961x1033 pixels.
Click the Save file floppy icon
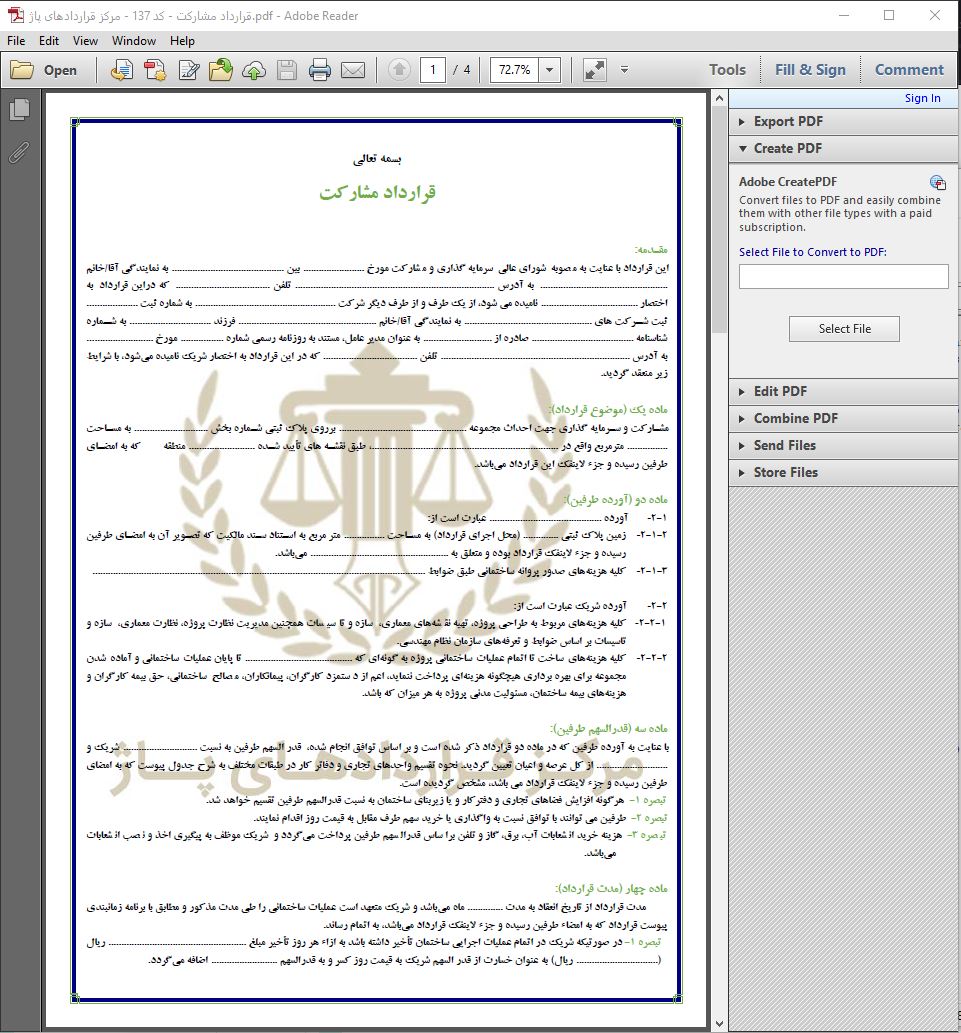[x=287, y=70]
